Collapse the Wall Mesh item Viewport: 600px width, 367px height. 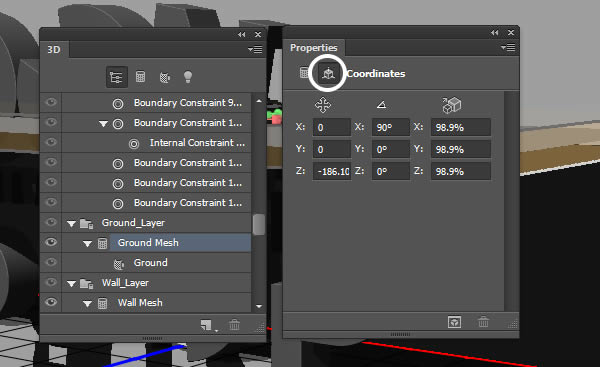pyautogui.click(x=87, y=304)
